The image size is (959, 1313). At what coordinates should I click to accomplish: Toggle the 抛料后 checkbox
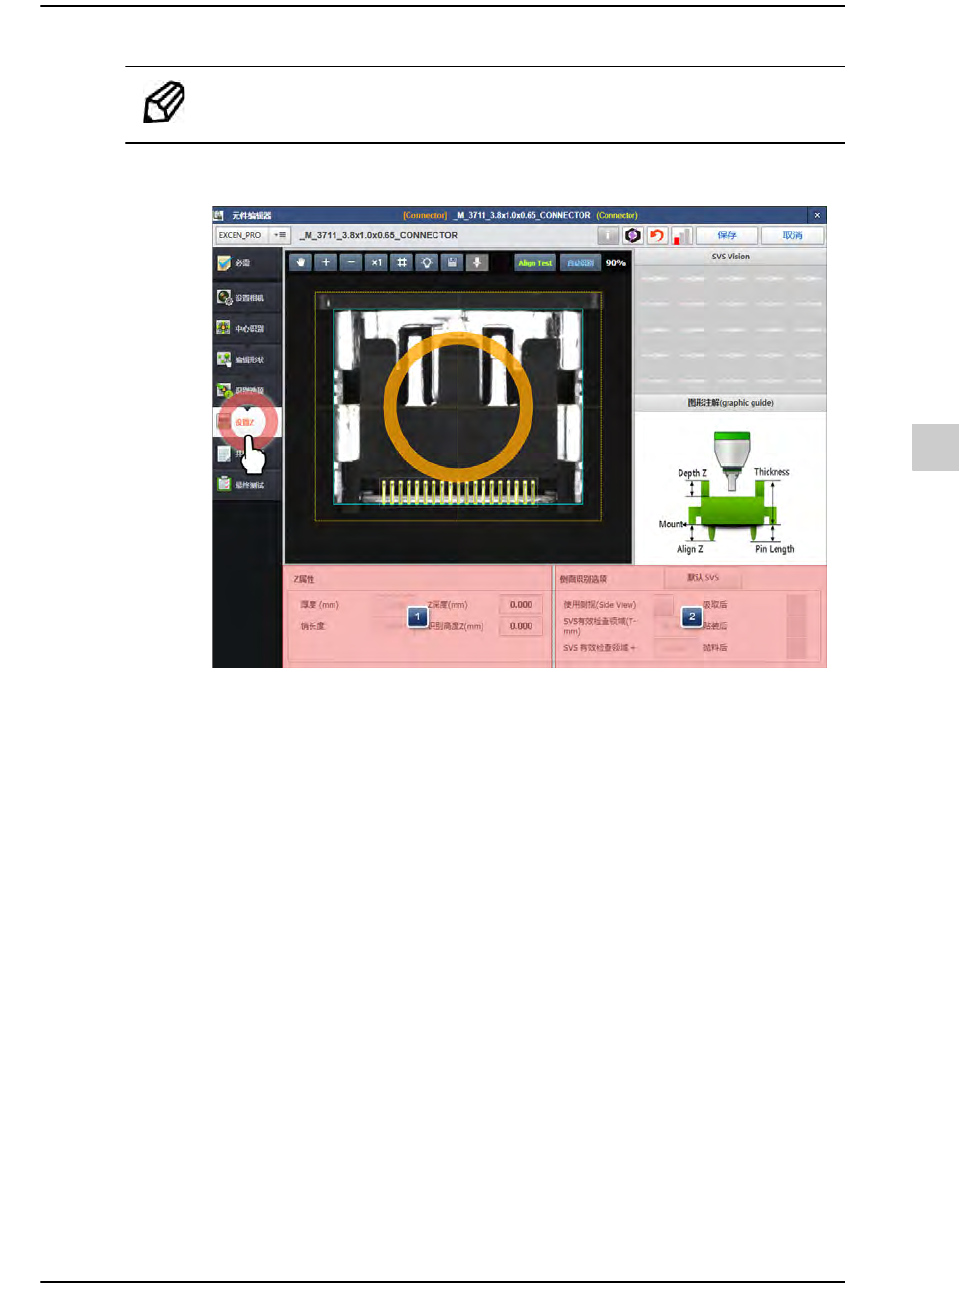[x=796, y=648]
